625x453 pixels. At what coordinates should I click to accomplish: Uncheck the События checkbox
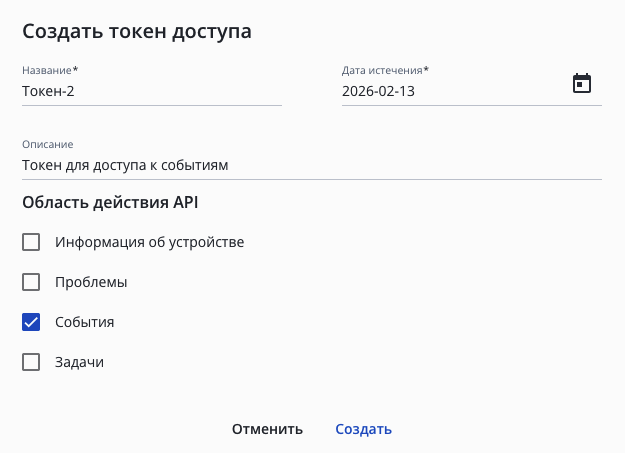click(x=31, y=322)
